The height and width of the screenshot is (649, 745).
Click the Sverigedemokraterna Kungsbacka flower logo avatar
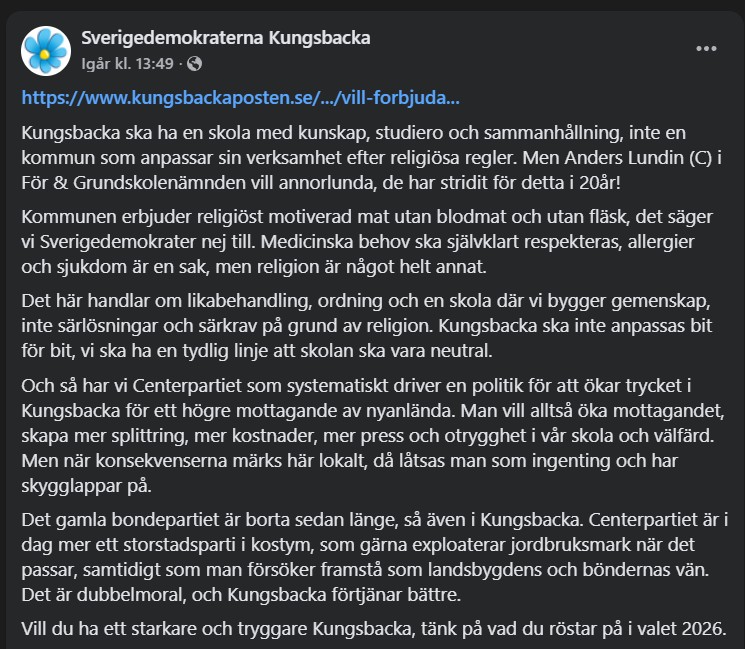[44, 49]
